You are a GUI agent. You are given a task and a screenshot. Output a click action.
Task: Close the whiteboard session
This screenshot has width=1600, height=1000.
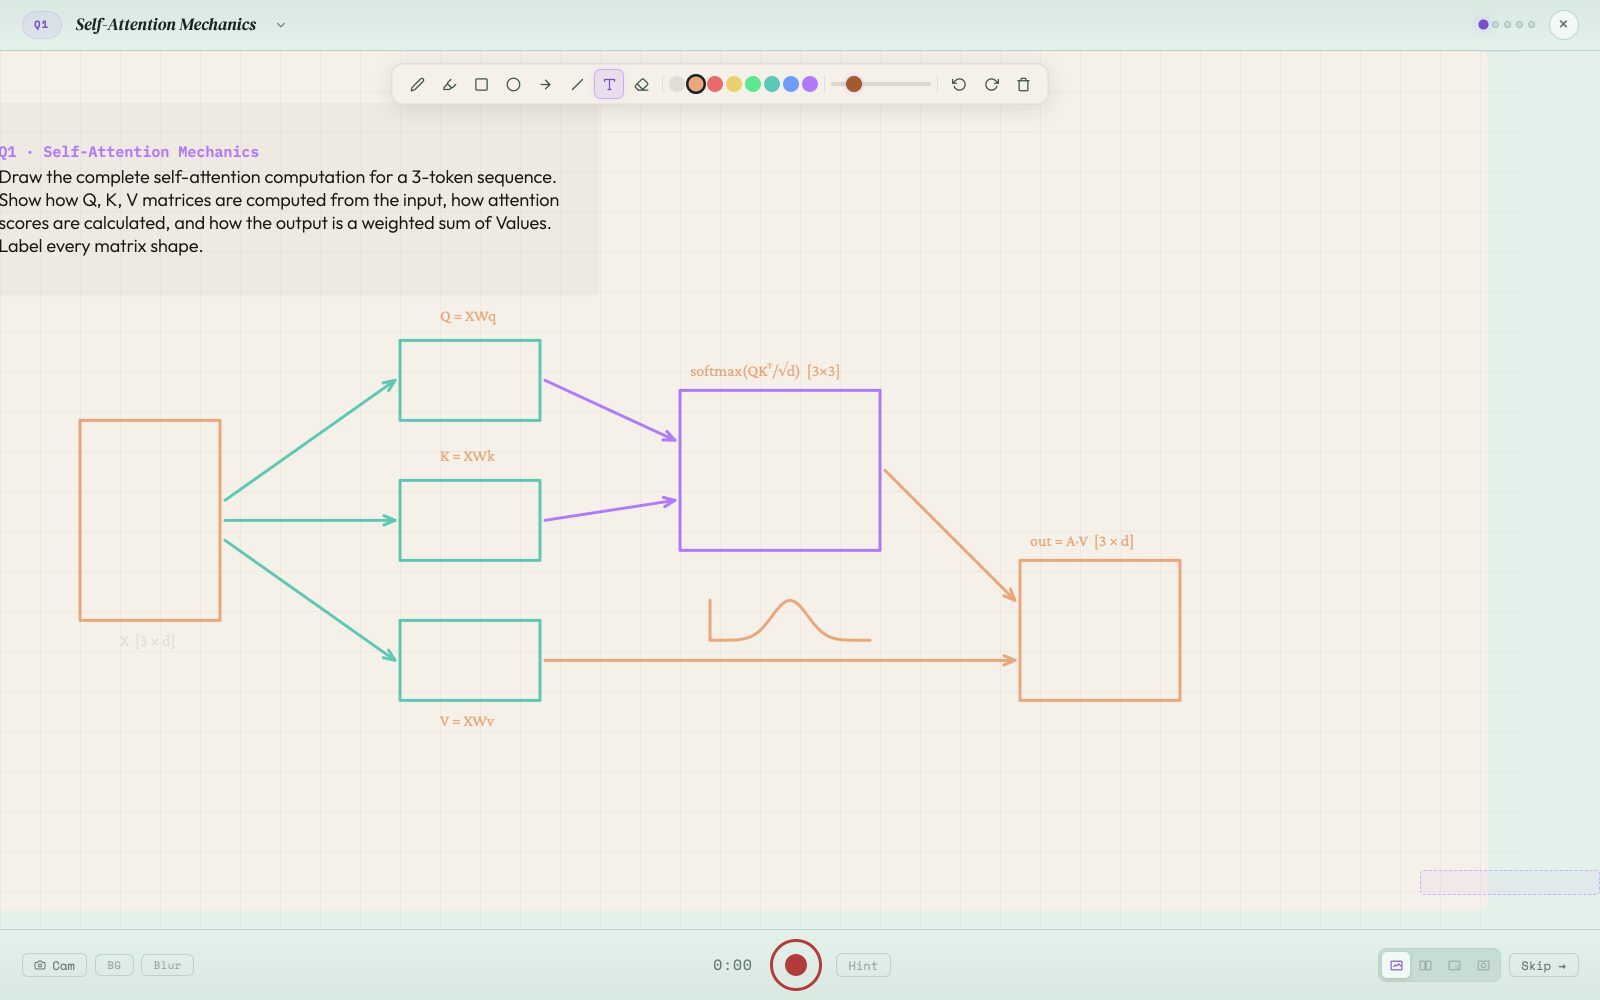point(1564,24)
